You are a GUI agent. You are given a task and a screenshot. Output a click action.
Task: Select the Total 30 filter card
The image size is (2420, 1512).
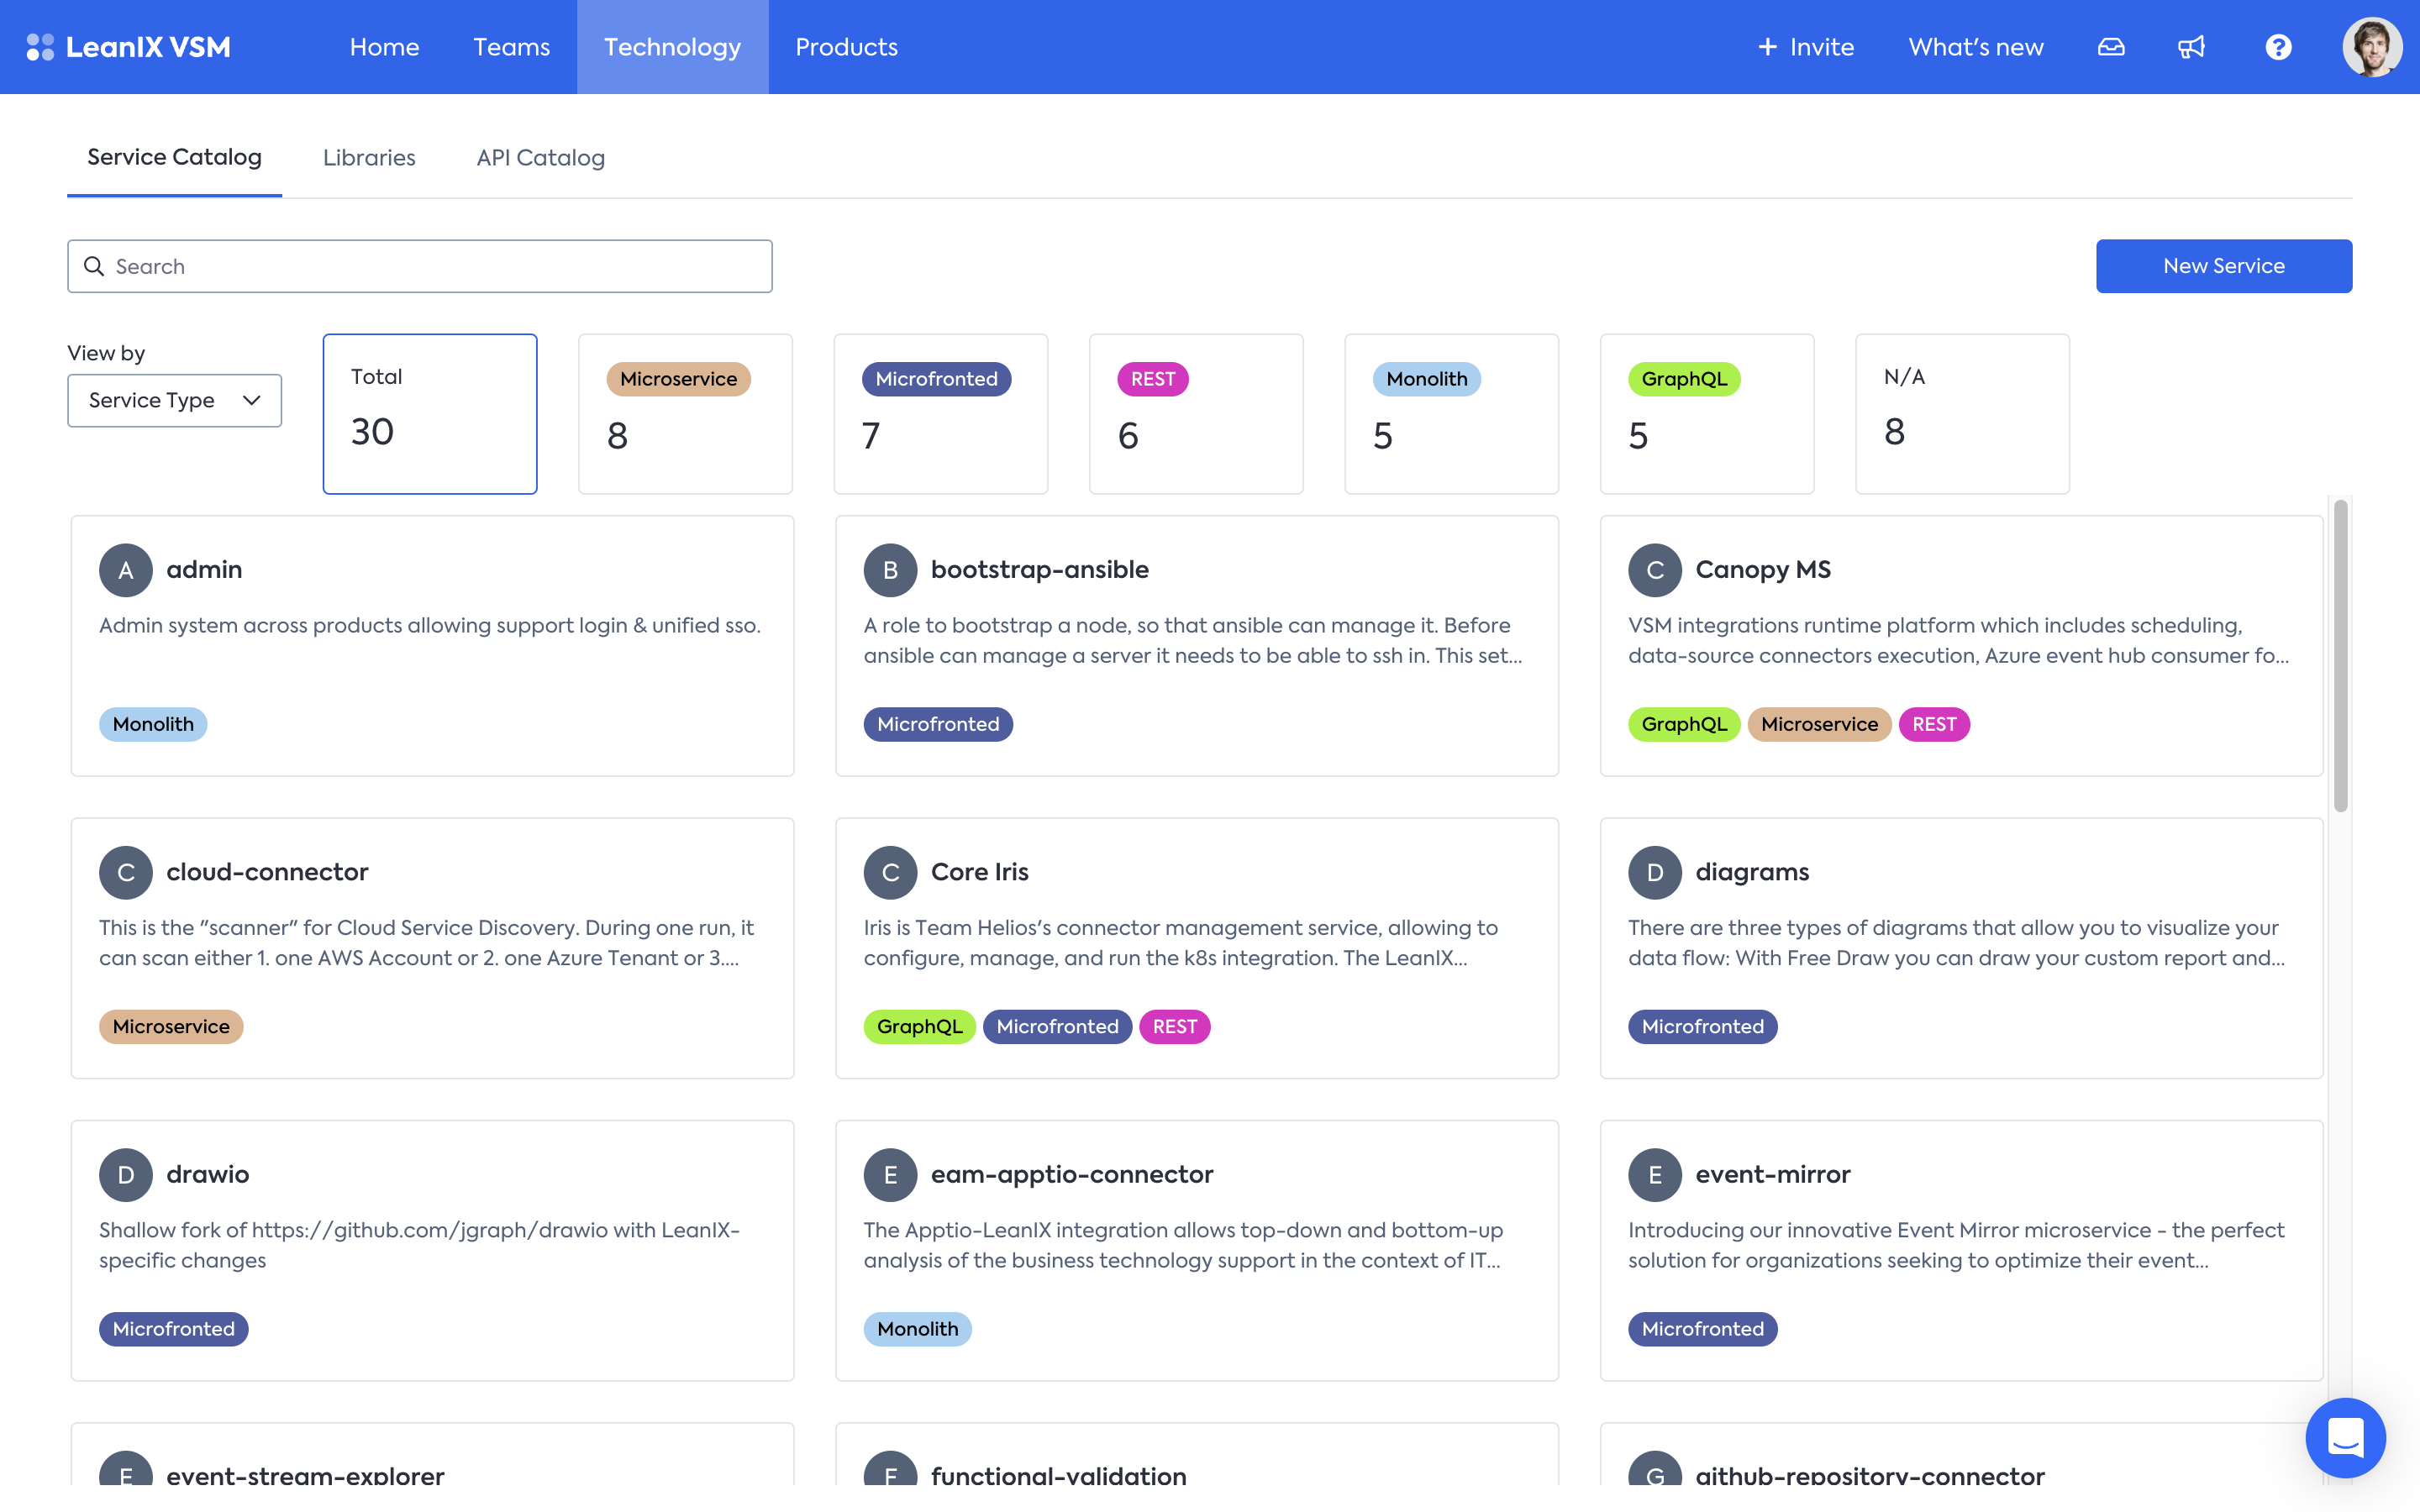click(430, 414)
